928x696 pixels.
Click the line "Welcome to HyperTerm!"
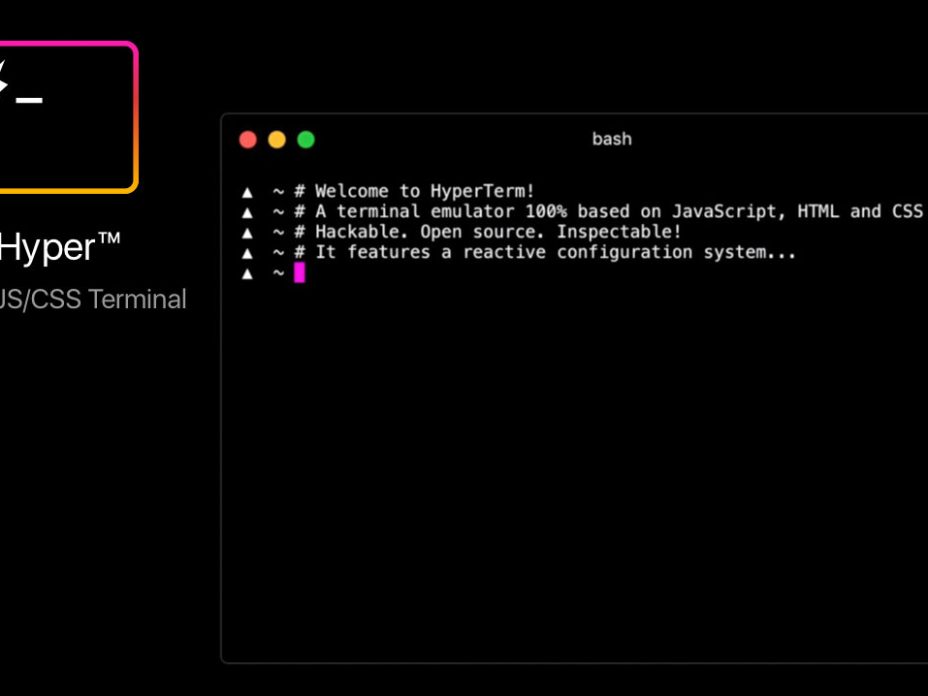point(424,191)
